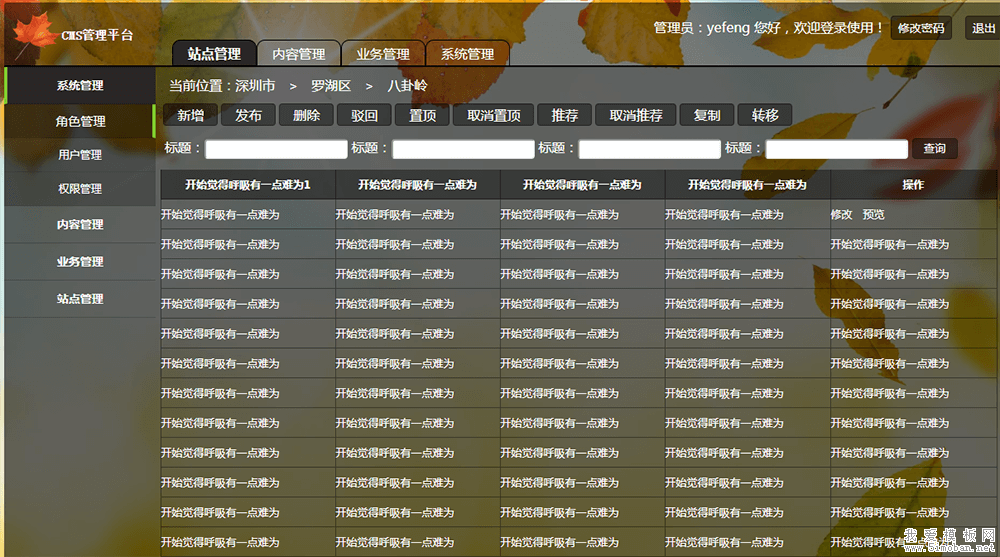Expand 系统管理 in the sidebar
The image size is (1000, 557).
pyautogui.click(x=80, y=86)
